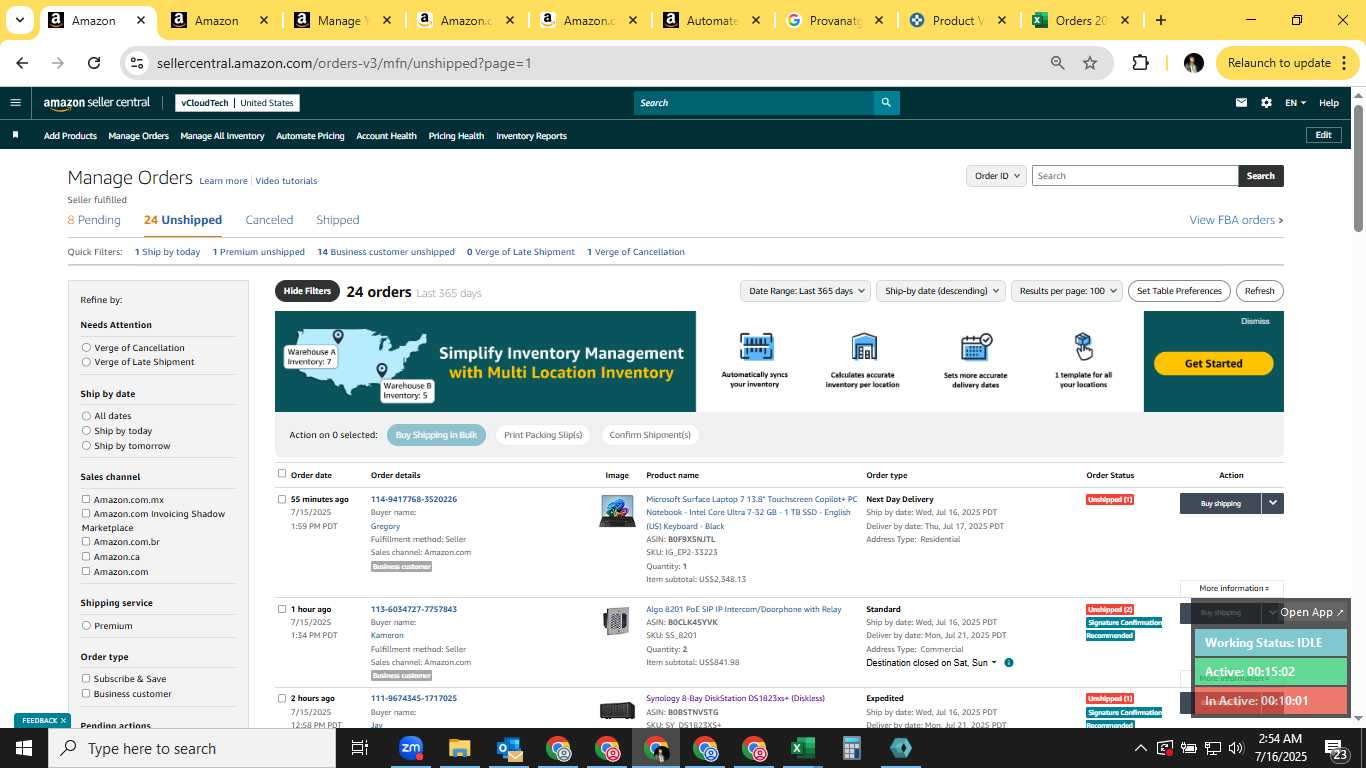
Task: Open the vCloudTech United States marketplace switcher
Action: tap(237, 103)
